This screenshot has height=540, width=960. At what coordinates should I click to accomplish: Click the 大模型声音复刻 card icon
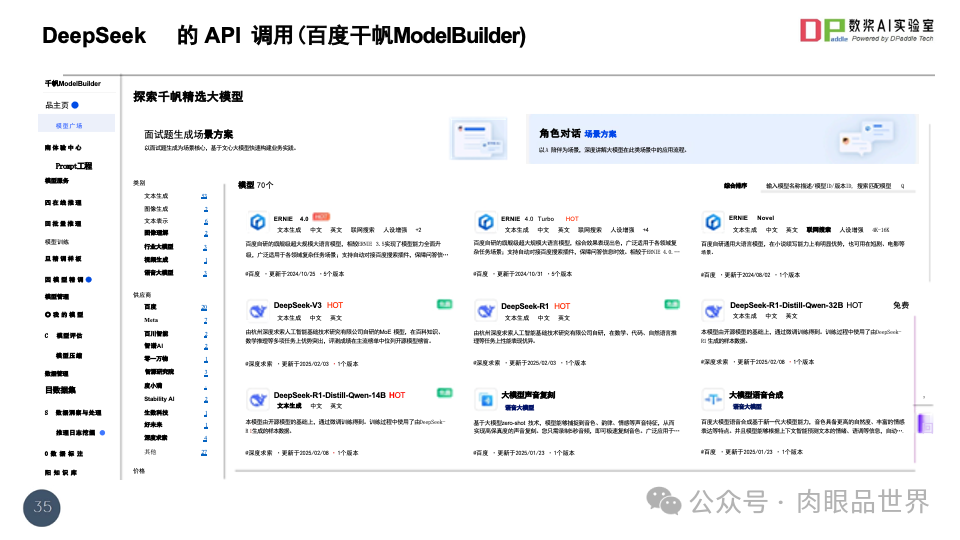[486, 400]
